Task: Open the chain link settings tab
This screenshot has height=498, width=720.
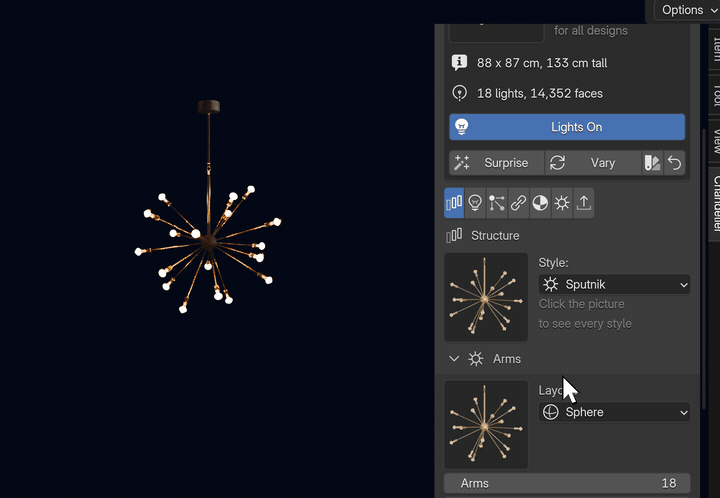Action: (x=518, y=202)
